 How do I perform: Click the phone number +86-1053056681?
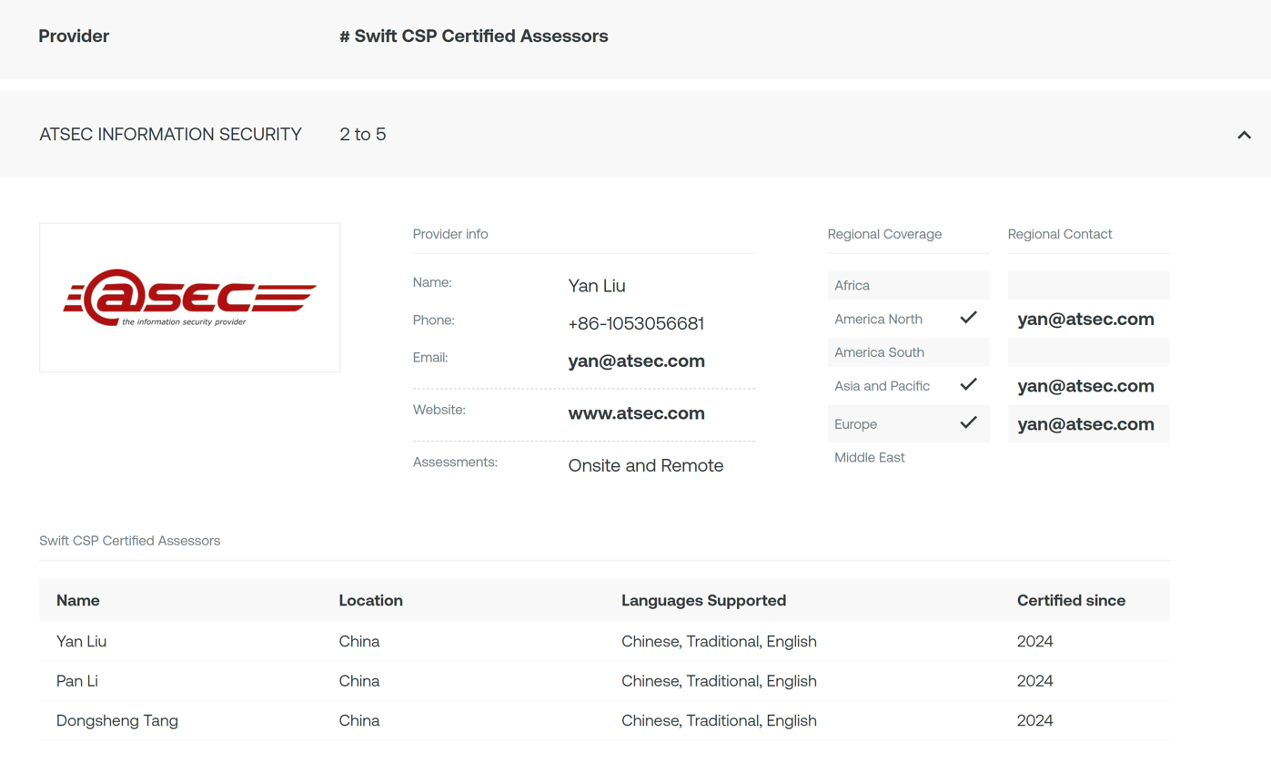click(x=636, y=323)
